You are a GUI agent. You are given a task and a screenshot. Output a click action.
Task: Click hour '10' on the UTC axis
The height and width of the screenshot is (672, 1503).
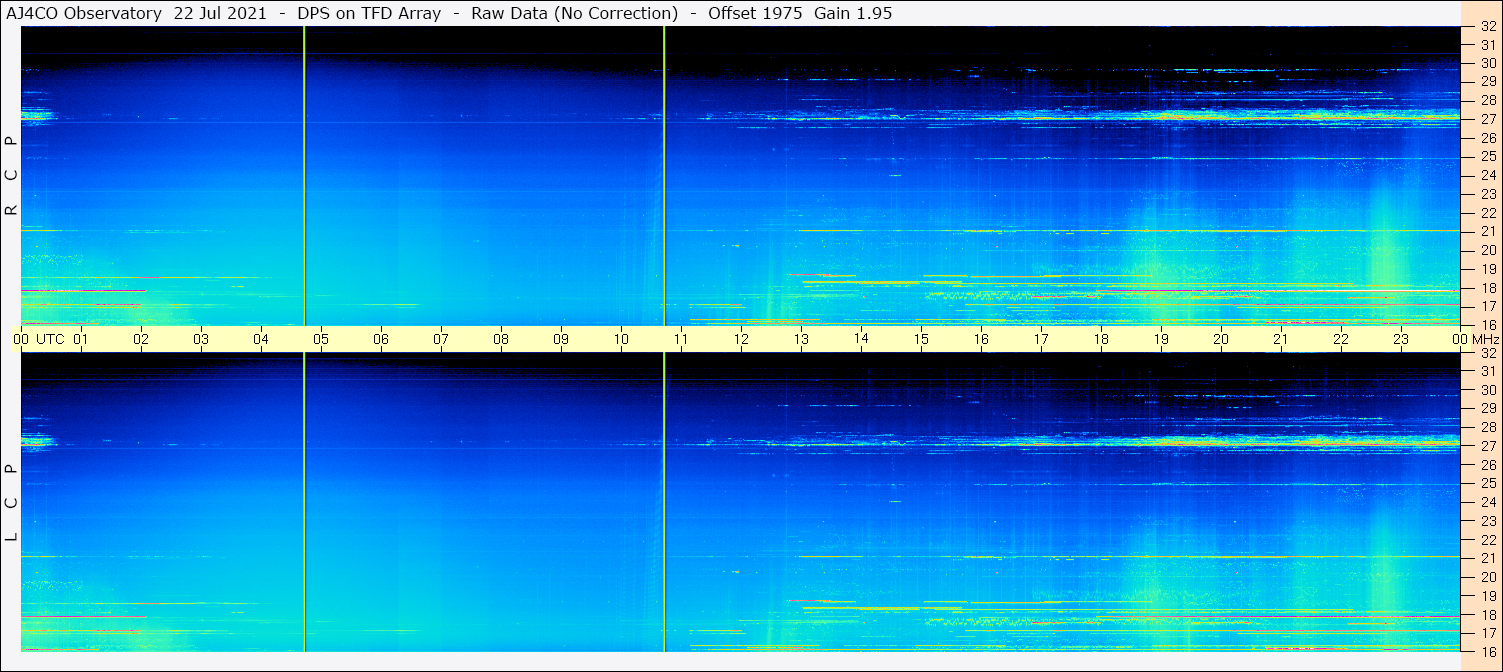pyautogui.click(x=621, y=339)
